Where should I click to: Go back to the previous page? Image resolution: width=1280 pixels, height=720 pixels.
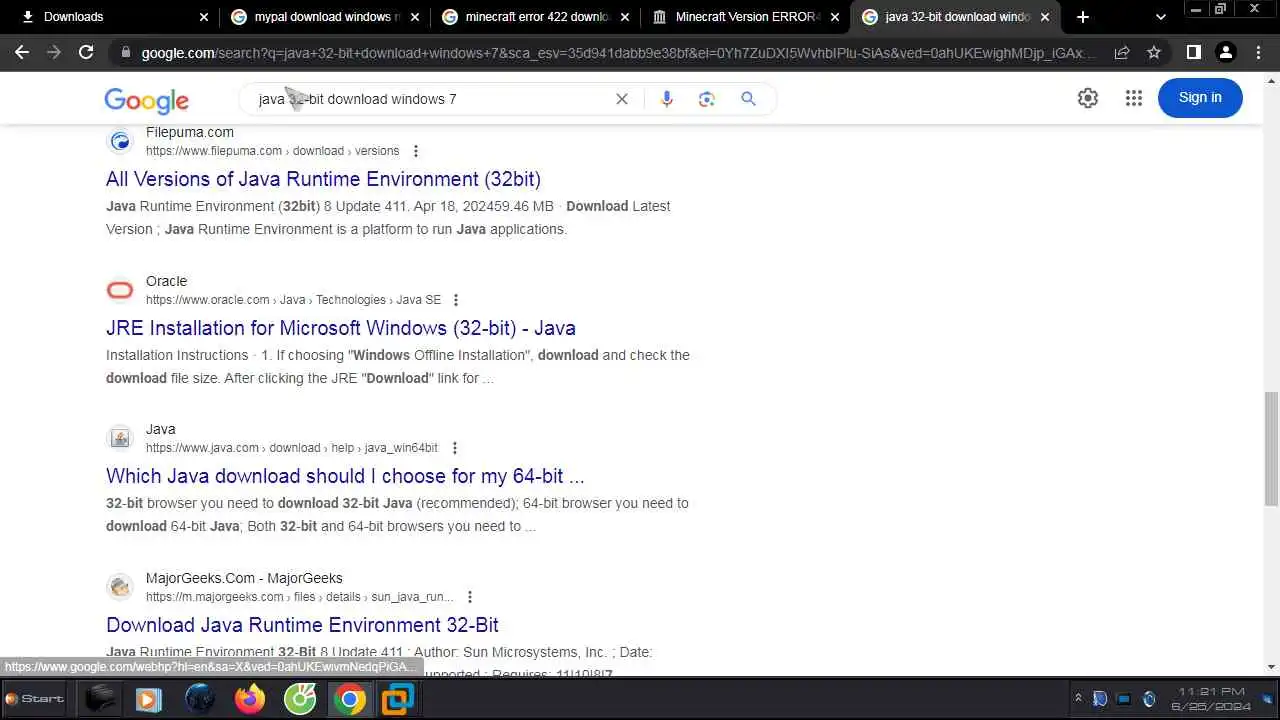point(22,52)
